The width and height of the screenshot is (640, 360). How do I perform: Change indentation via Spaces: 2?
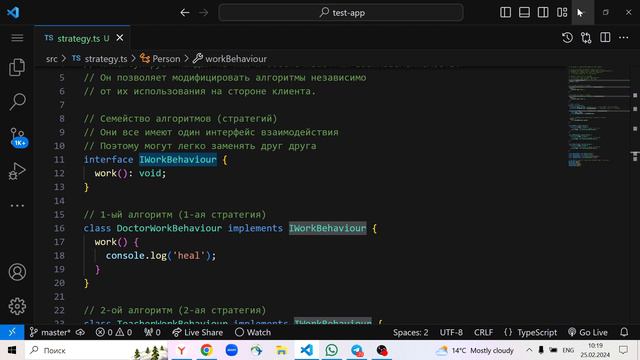pyautogui.click(x=411, y=332)
